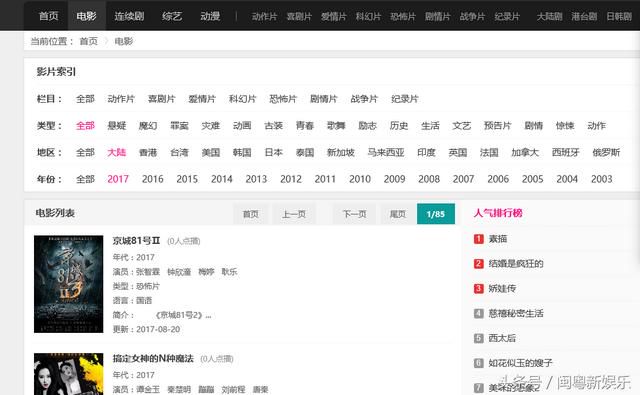Image resolution: width=640 pixels, height=395 pixels.
Task: Jump to last page with 尾页
Action: point(398,214)
